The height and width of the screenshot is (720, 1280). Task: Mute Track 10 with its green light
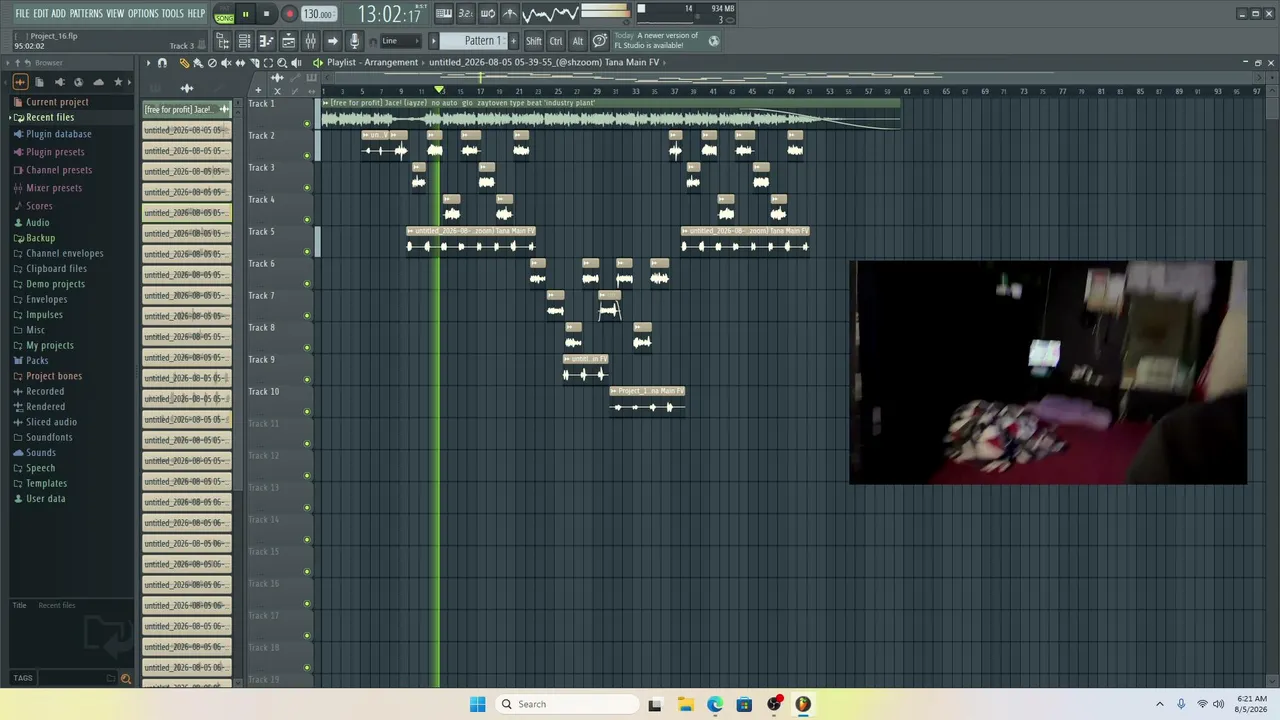307,412
